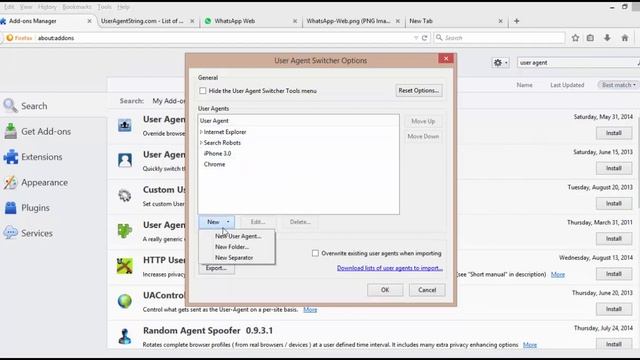Image resolution: width=640 pixels, height=360 pixels.
Task: Expand the Internet Explorer folder
Action: (201, 132)
